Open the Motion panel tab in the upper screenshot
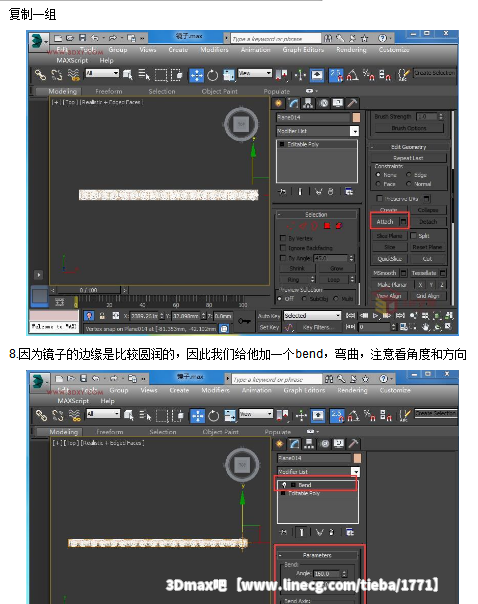The height and width of the screenshot is (604, 478). click(324, 103)
